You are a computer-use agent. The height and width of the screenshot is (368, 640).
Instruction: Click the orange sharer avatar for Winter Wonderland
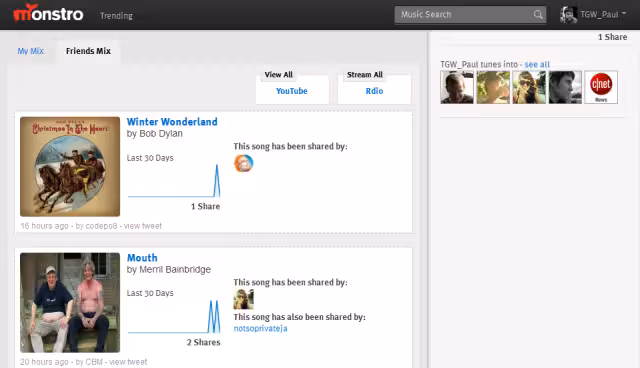[244, 163]
